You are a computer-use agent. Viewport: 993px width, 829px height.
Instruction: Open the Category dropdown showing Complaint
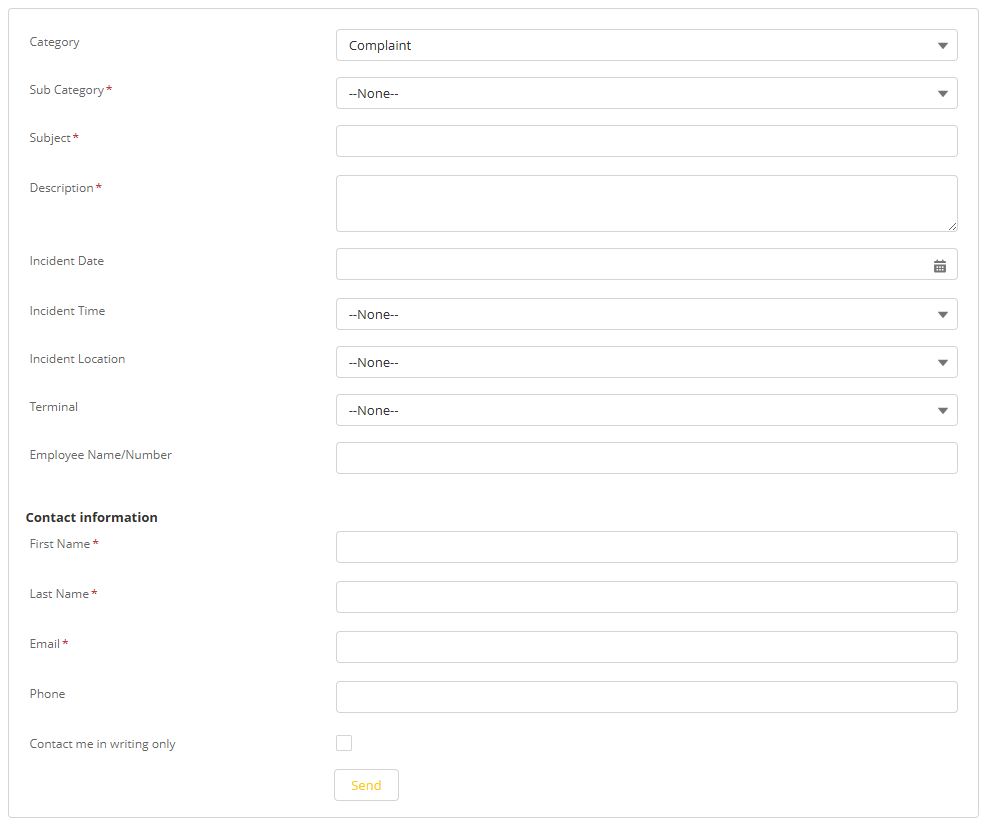click(x=646, y=46)
